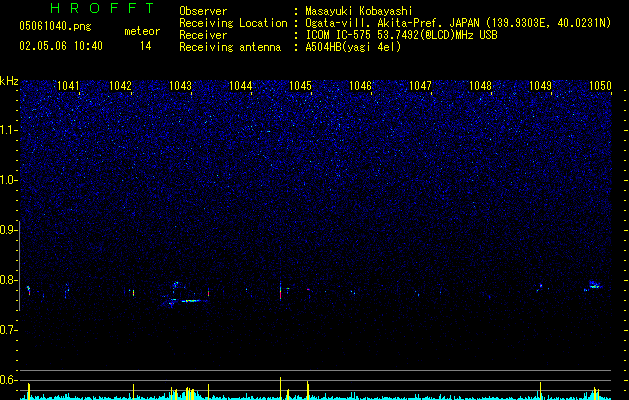This screenshot has width=629, height=400.
Task: Click the Receiver label
Action: 203,35
